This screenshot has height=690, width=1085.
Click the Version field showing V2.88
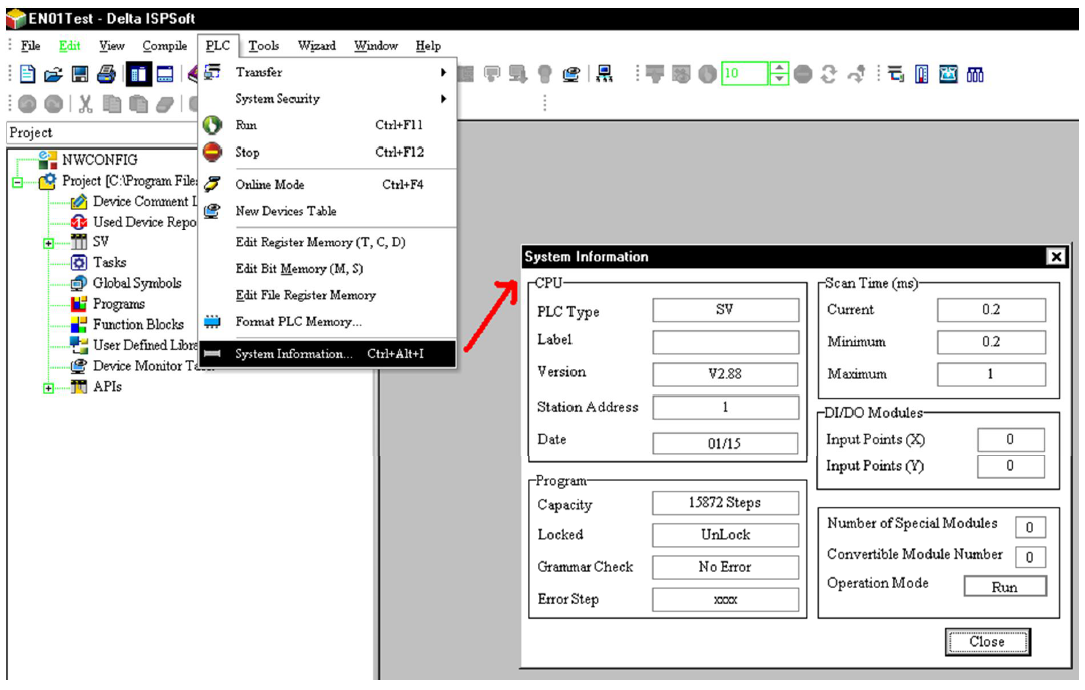point(725,374)
